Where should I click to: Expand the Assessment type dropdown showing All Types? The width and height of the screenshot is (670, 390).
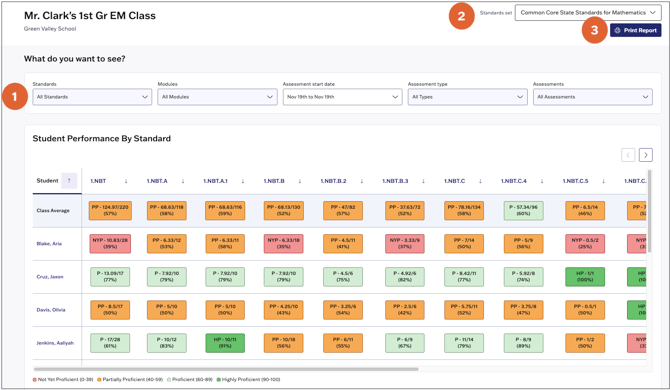(467, 97)
